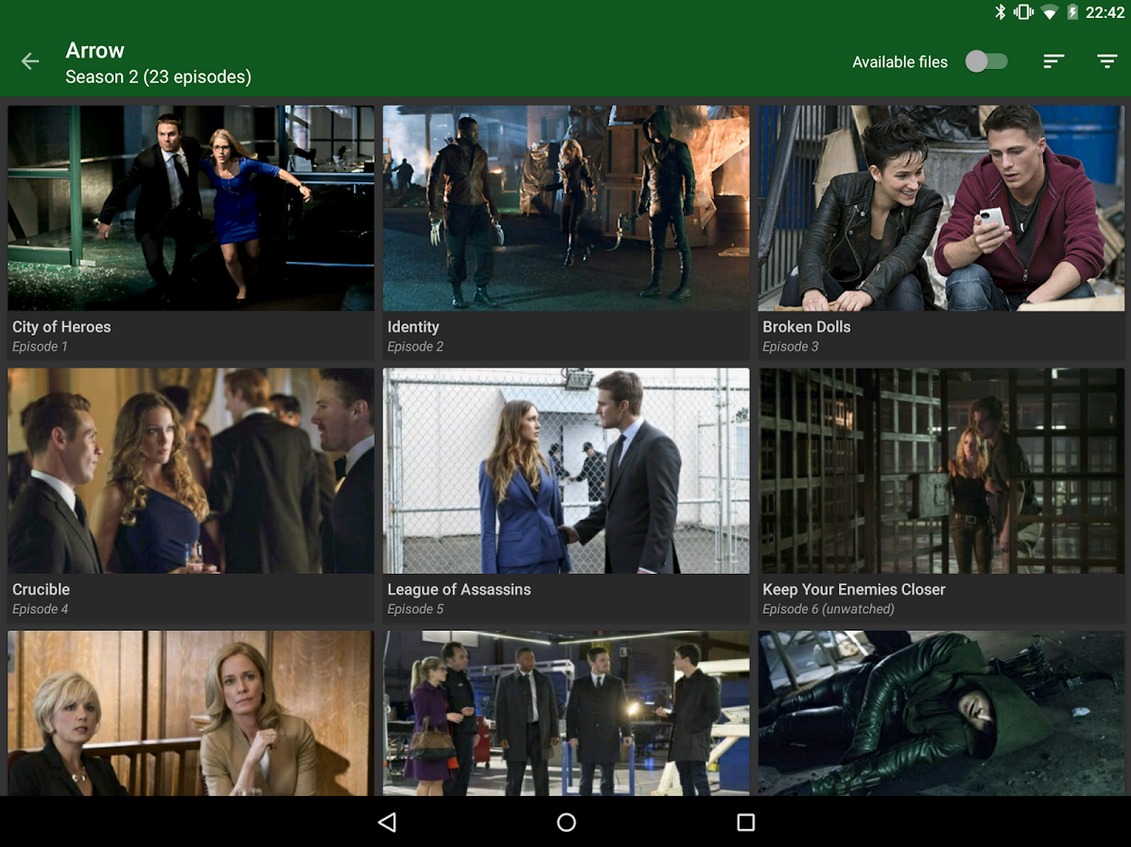1131x847 pixels.
Task: Open the filter options icon
Action: (1106, 61)
